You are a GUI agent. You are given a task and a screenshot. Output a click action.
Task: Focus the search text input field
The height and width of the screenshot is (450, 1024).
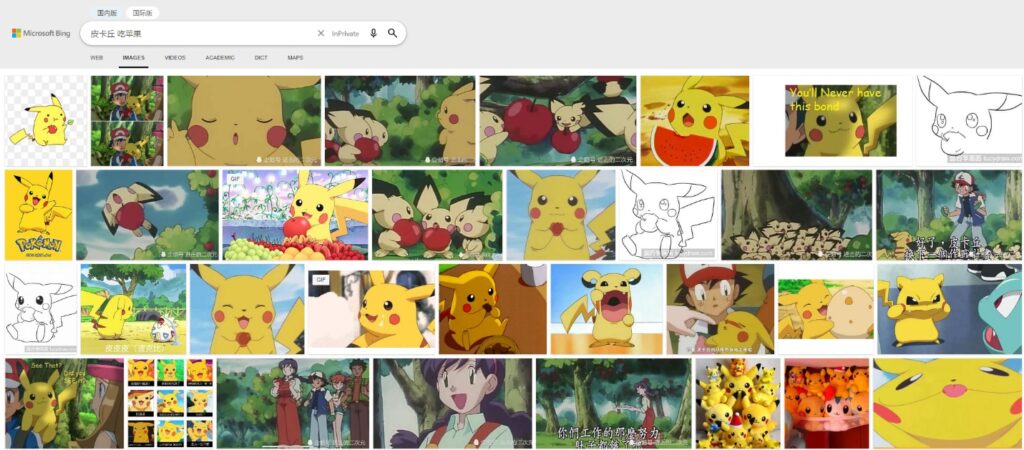coord(200,33)
